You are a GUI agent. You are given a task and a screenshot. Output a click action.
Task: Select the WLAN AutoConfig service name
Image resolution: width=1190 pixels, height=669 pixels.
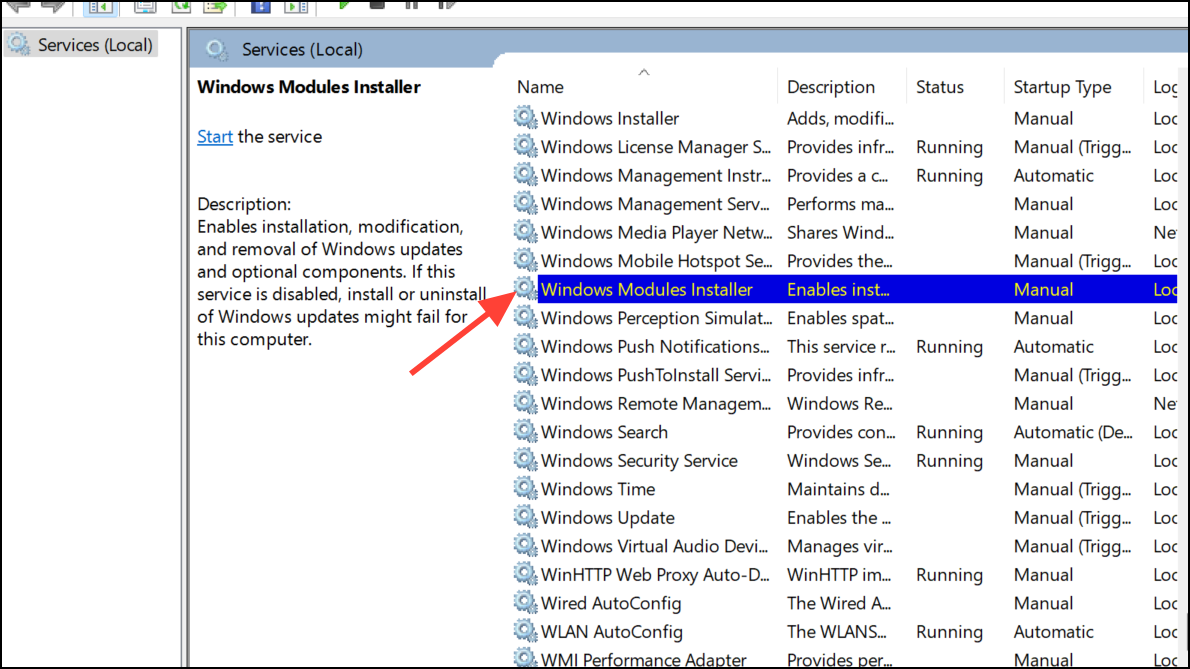tap(612, 632)
